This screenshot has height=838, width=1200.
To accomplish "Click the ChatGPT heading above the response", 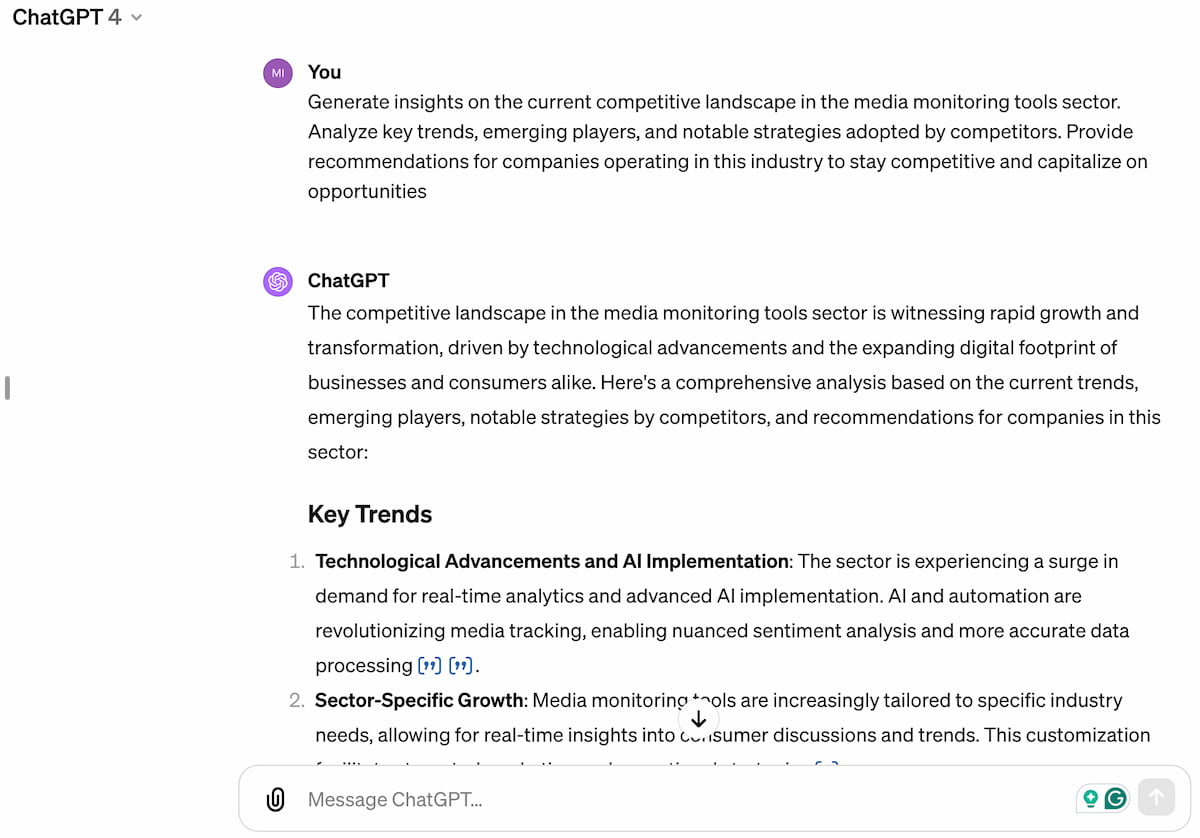I will pyautogui.click(x=350, y=281).
